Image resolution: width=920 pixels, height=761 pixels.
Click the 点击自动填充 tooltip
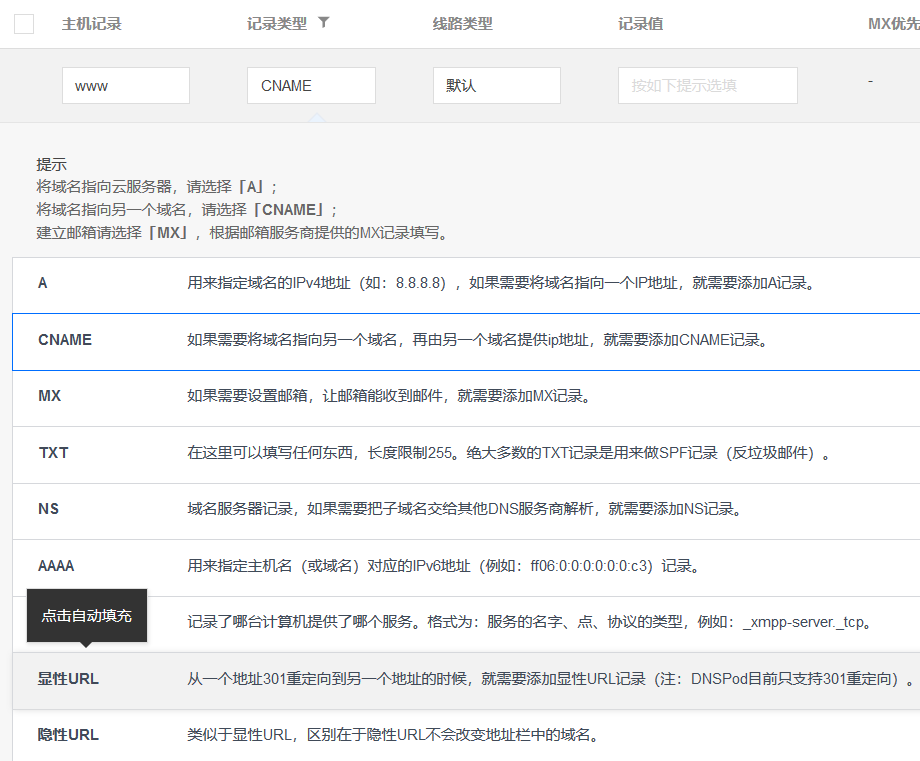(x=86, y=616)
